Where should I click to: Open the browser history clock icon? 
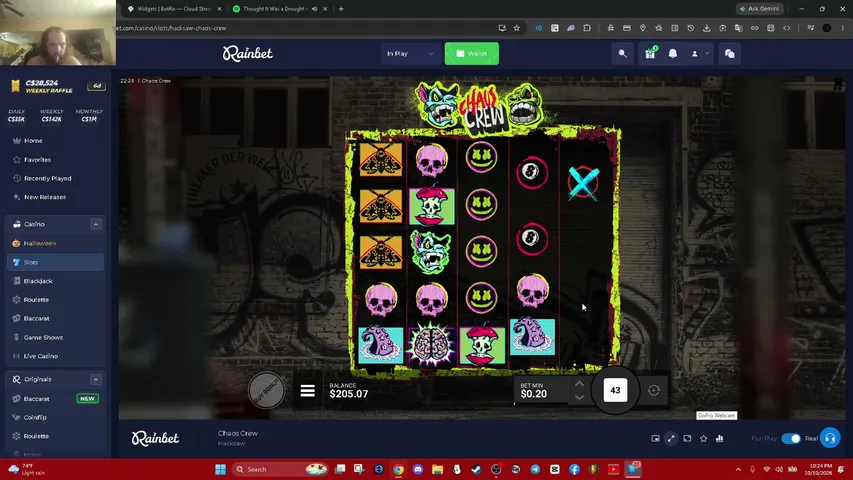[690, 28]
